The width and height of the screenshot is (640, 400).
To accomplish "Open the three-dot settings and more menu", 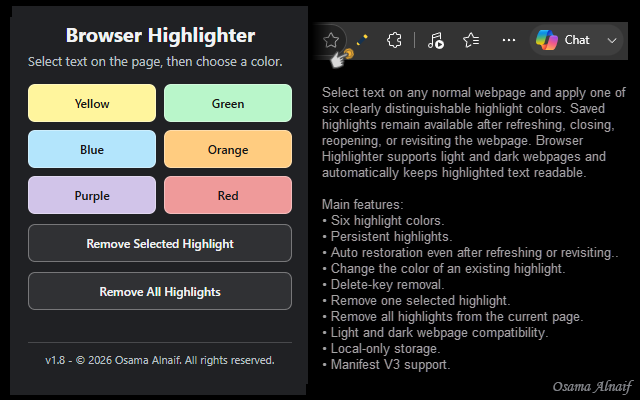I will (509, 40).
